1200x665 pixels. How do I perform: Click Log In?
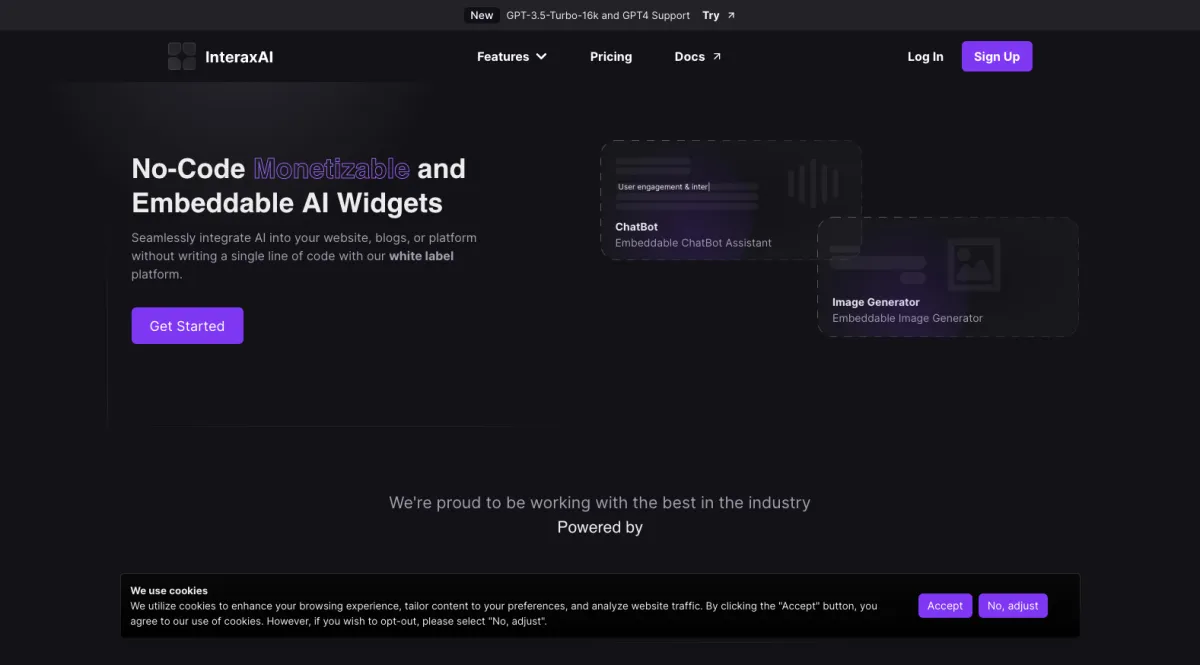pyautogui.click(x=925, y=57)
